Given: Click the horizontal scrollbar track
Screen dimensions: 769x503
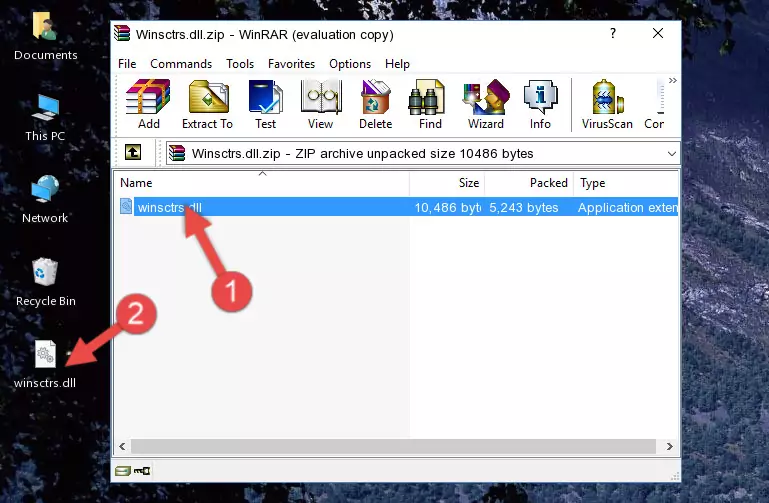Looking at the screenshot, I should pos(393,446).
